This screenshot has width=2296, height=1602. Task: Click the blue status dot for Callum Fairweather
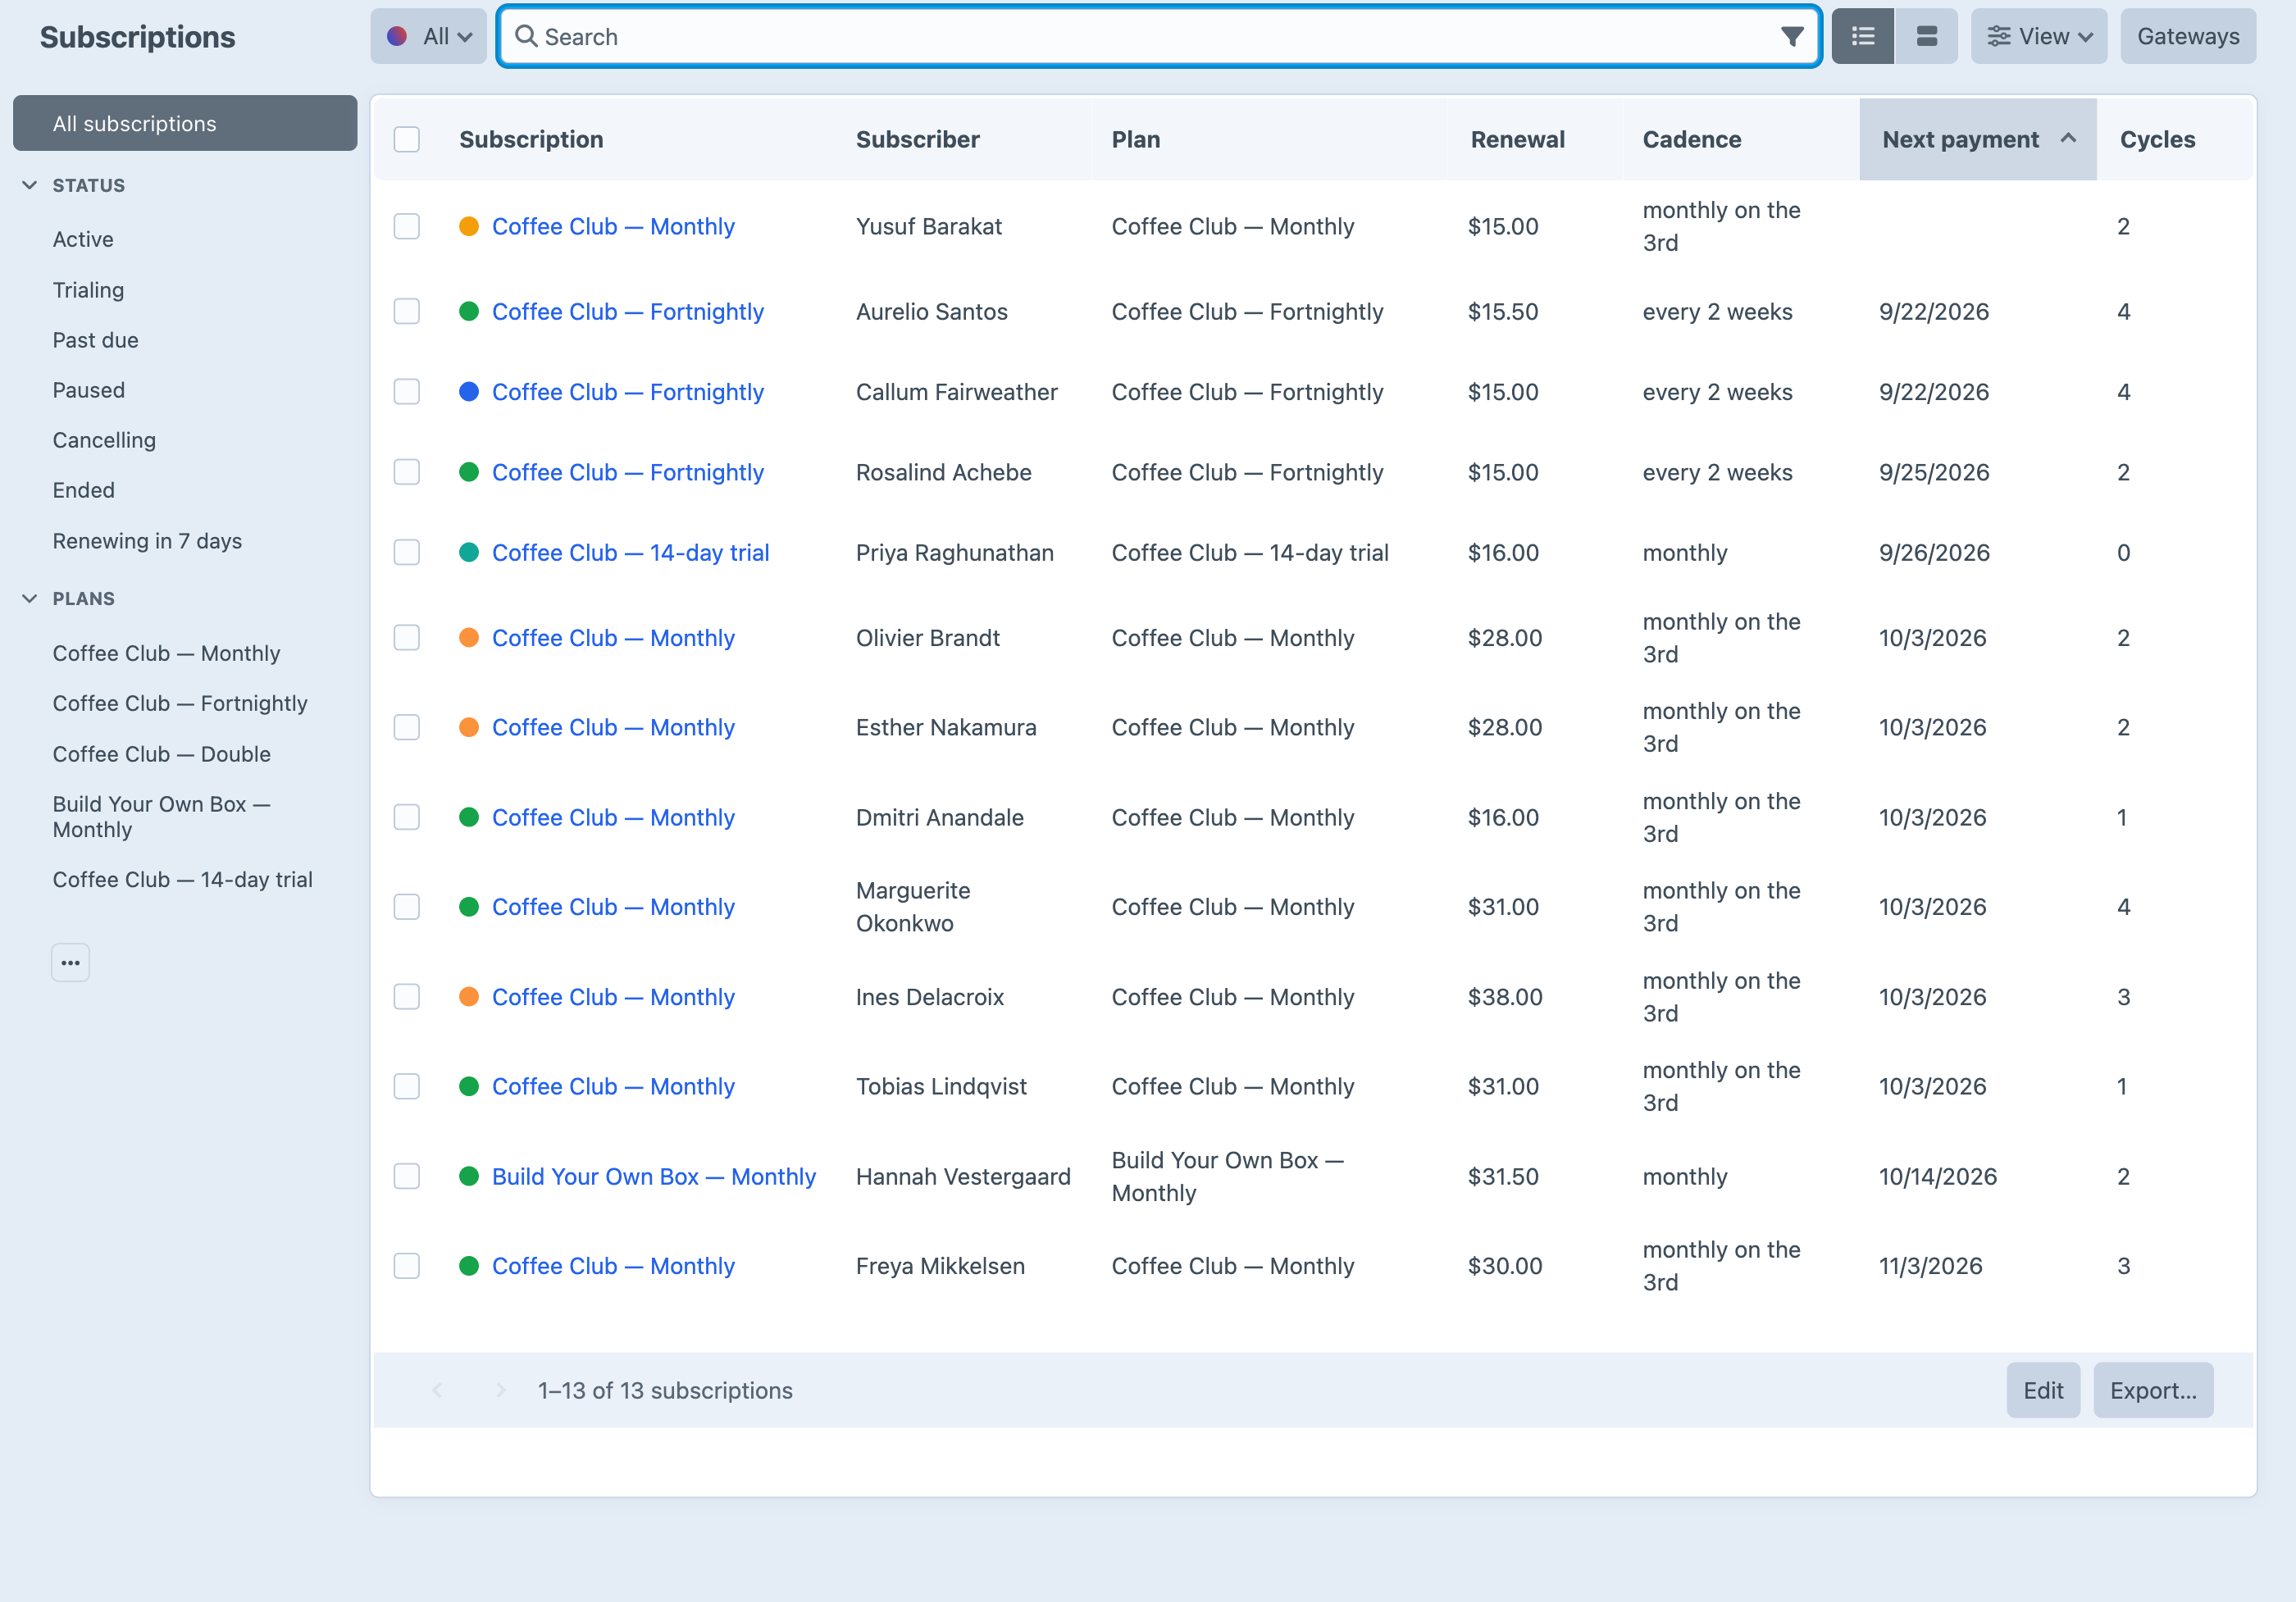pyautogui.click(x=468, y=392)
